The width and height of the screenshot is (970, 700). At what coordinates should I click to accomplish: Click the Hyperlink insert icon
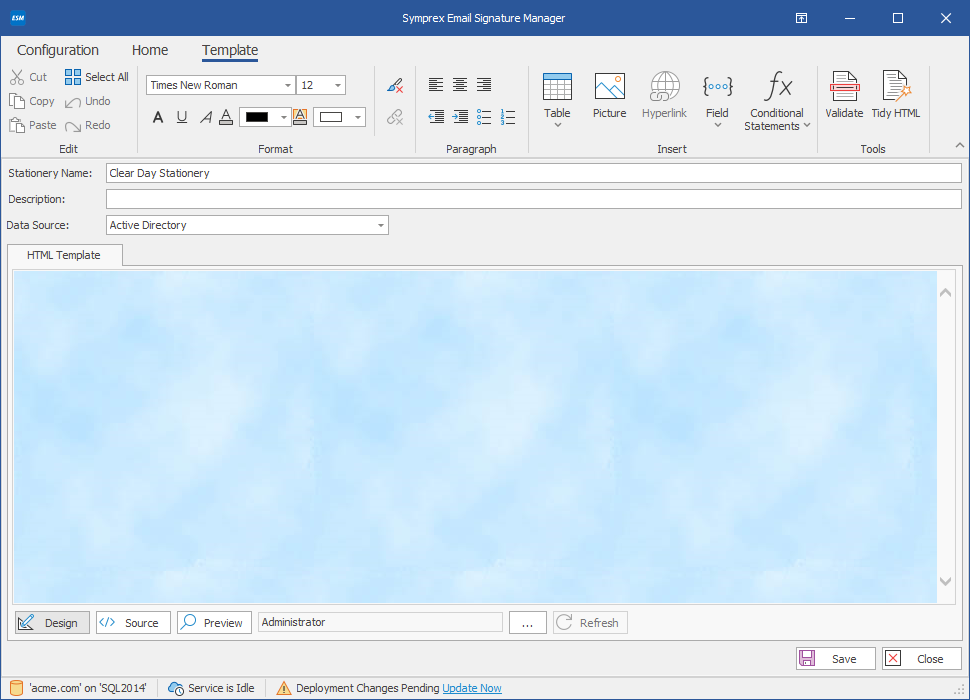coord(664,96)
